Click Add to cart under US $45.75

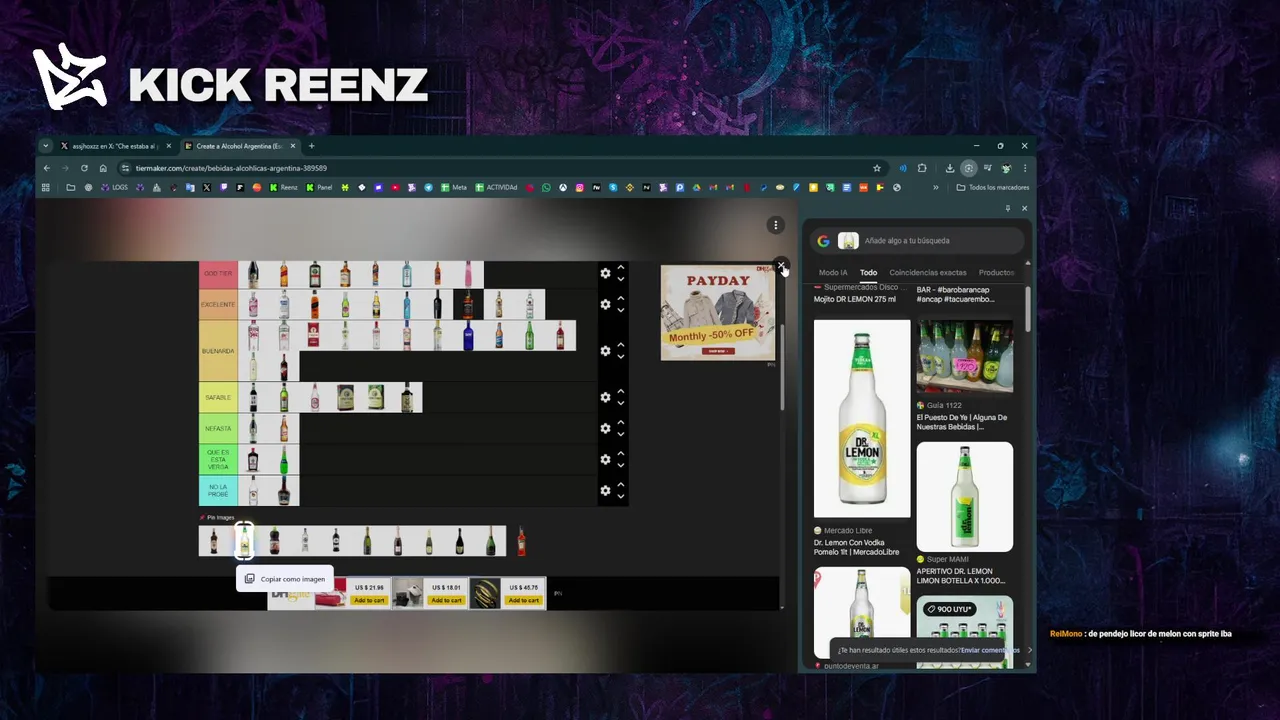tap(523, 600)
